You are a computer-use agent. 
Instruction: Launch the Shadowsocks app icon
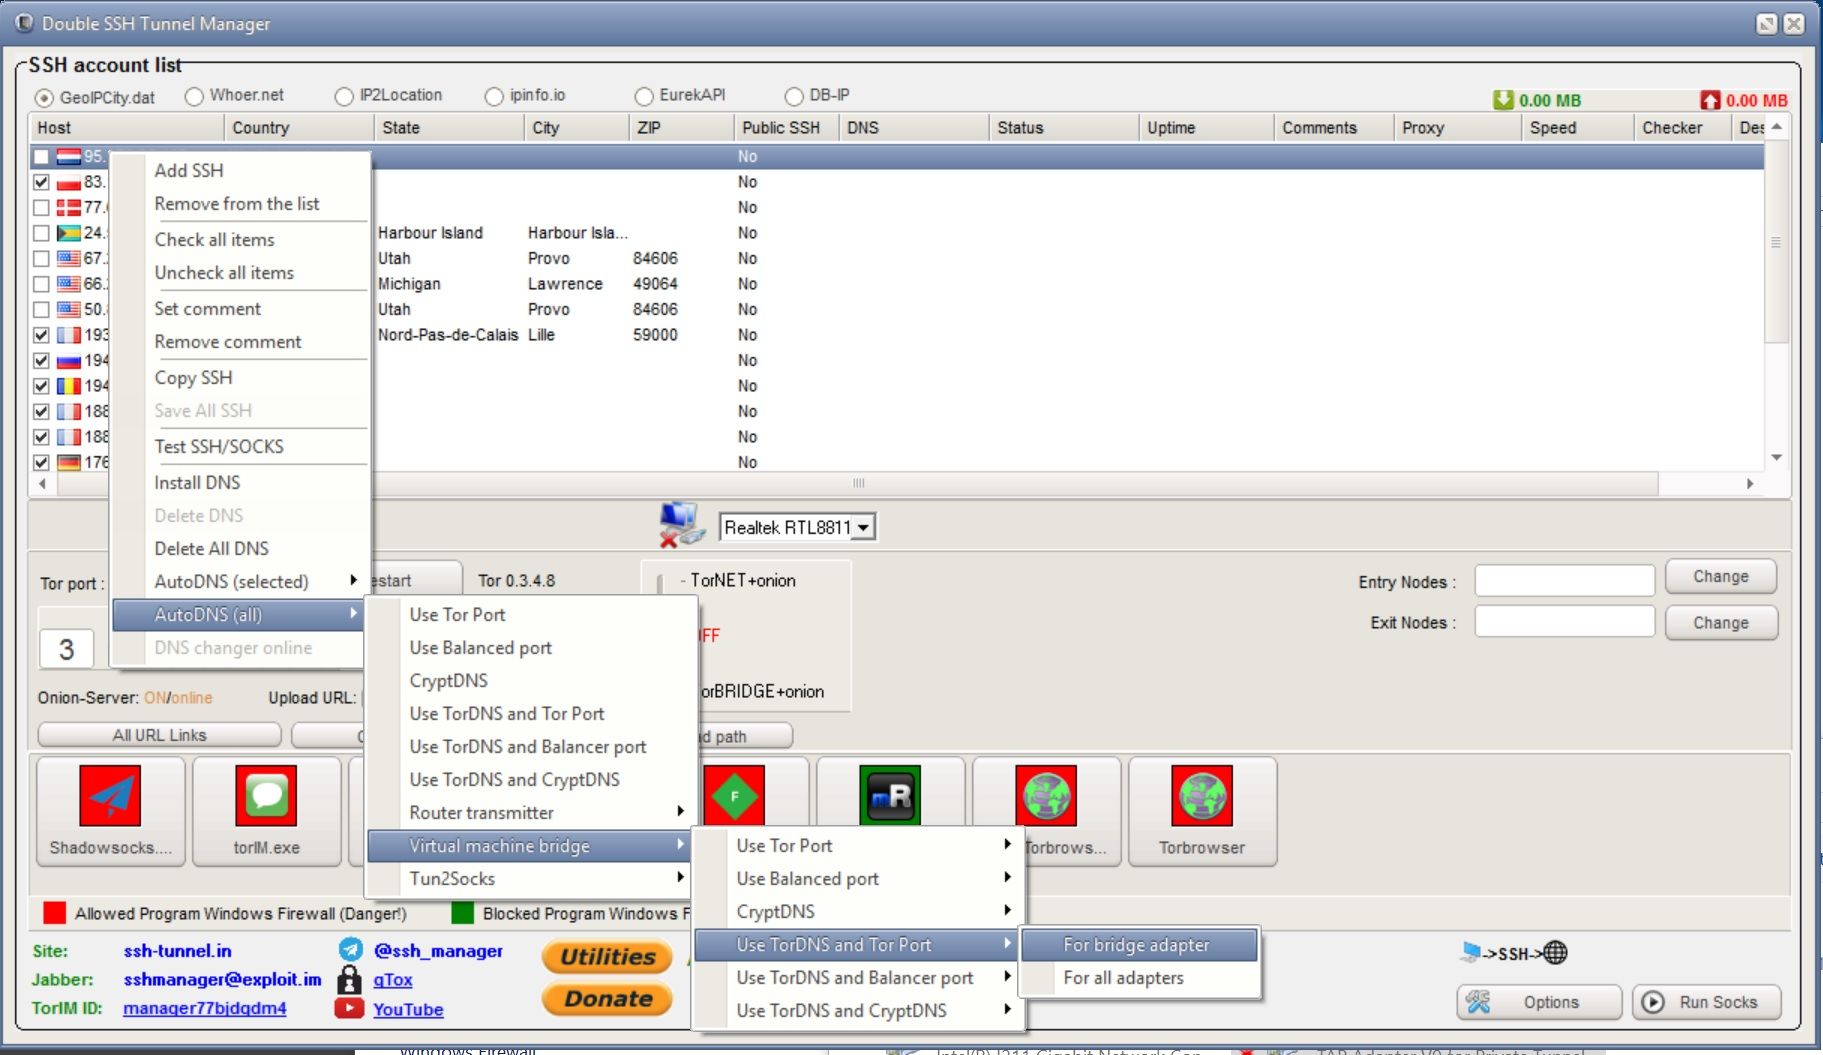[110, 796]
